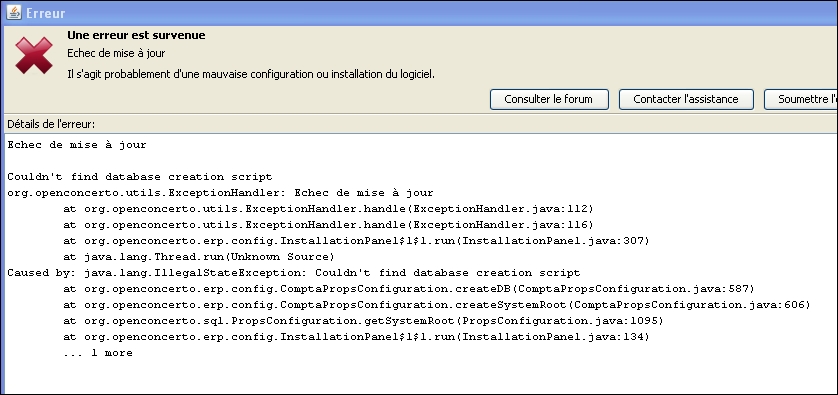
Task: Click the 'Détails de l'erreur:' label
Action: point(51,124)
